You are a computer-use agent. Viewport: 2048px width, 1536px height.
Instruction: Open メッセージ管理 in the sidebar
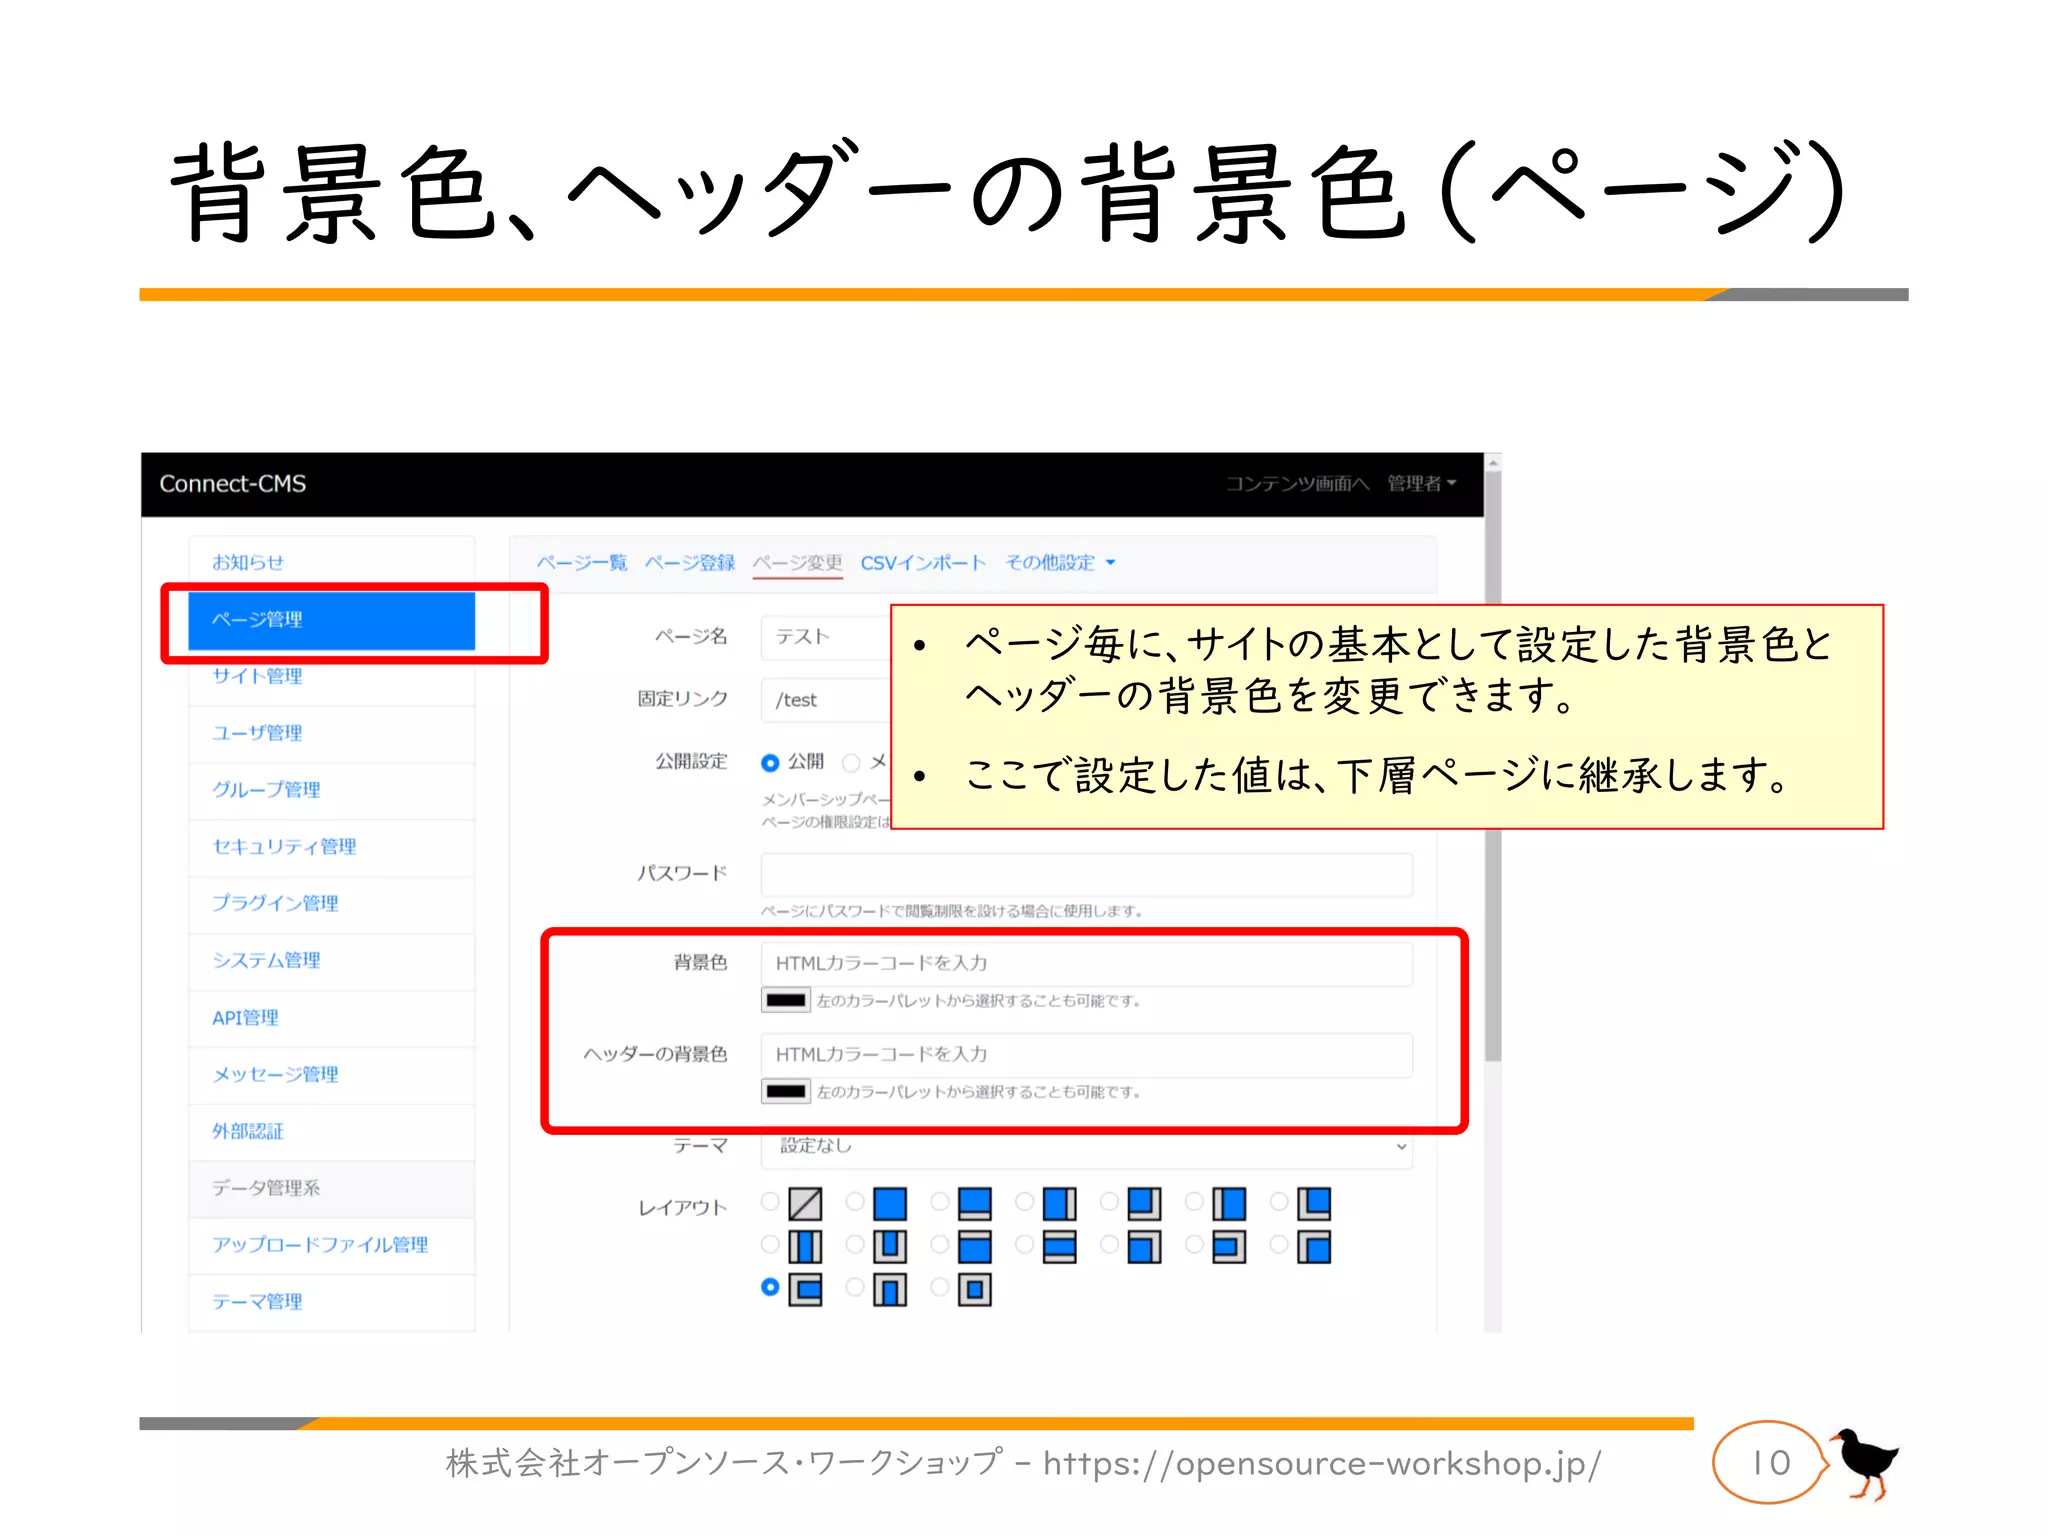tap(331, 1075)
